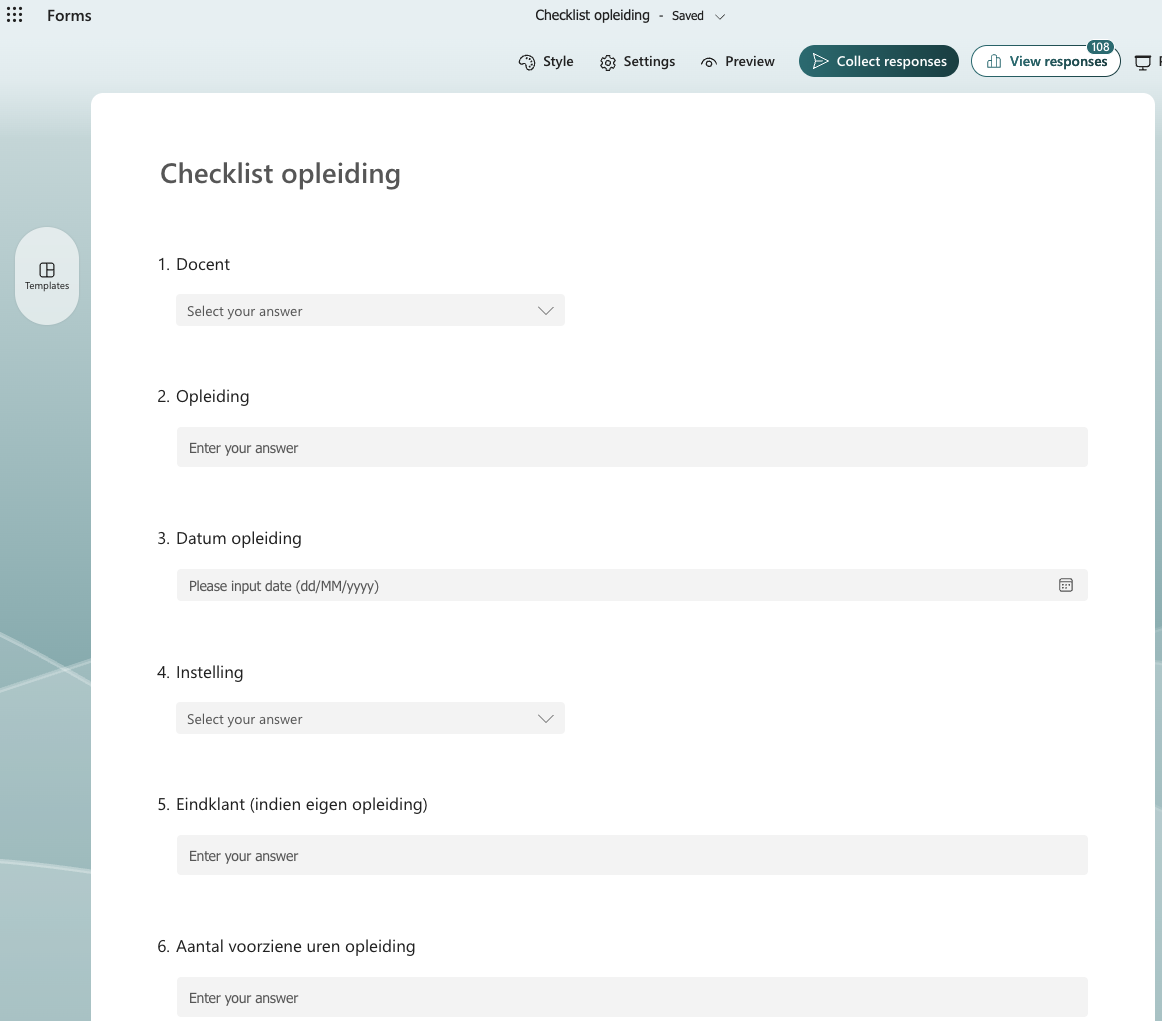Click the Present screen icon
Image resolution: width=1162 pixels, height=1021 pixels.
[1143, 62]
